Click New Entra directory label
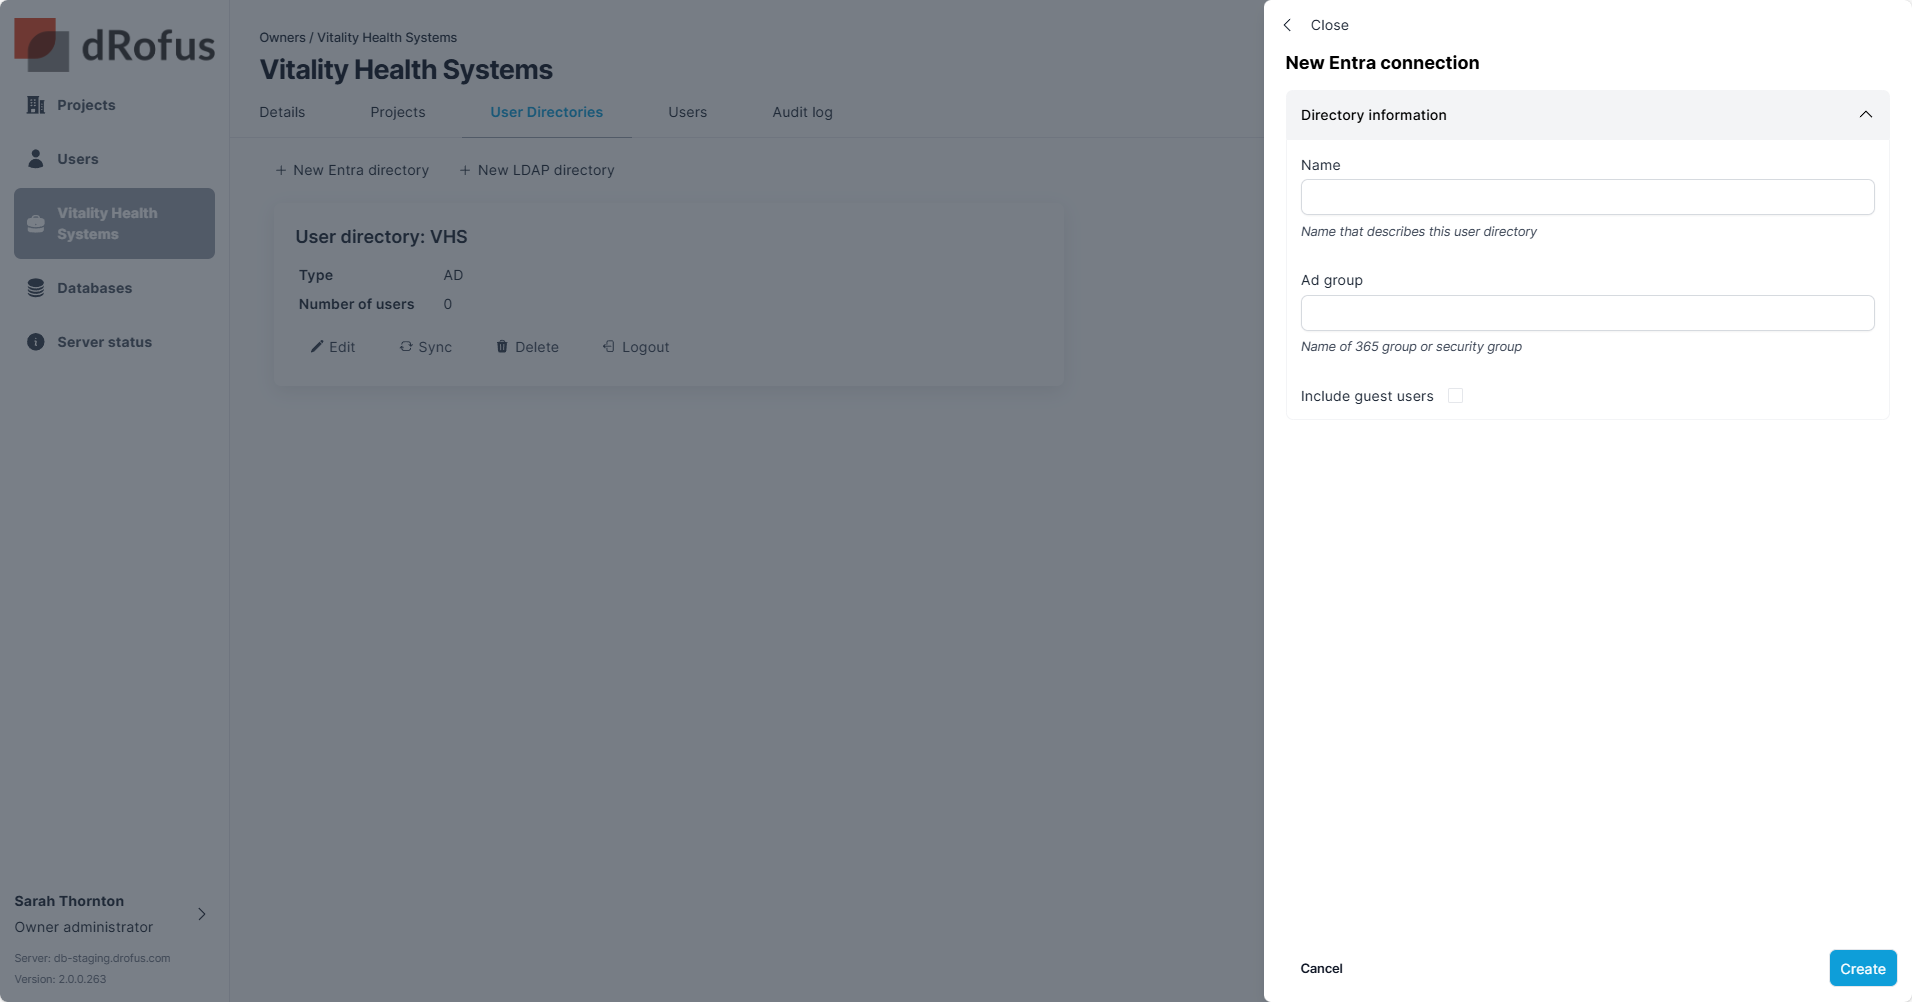1912x1002 pixels. 361,170
